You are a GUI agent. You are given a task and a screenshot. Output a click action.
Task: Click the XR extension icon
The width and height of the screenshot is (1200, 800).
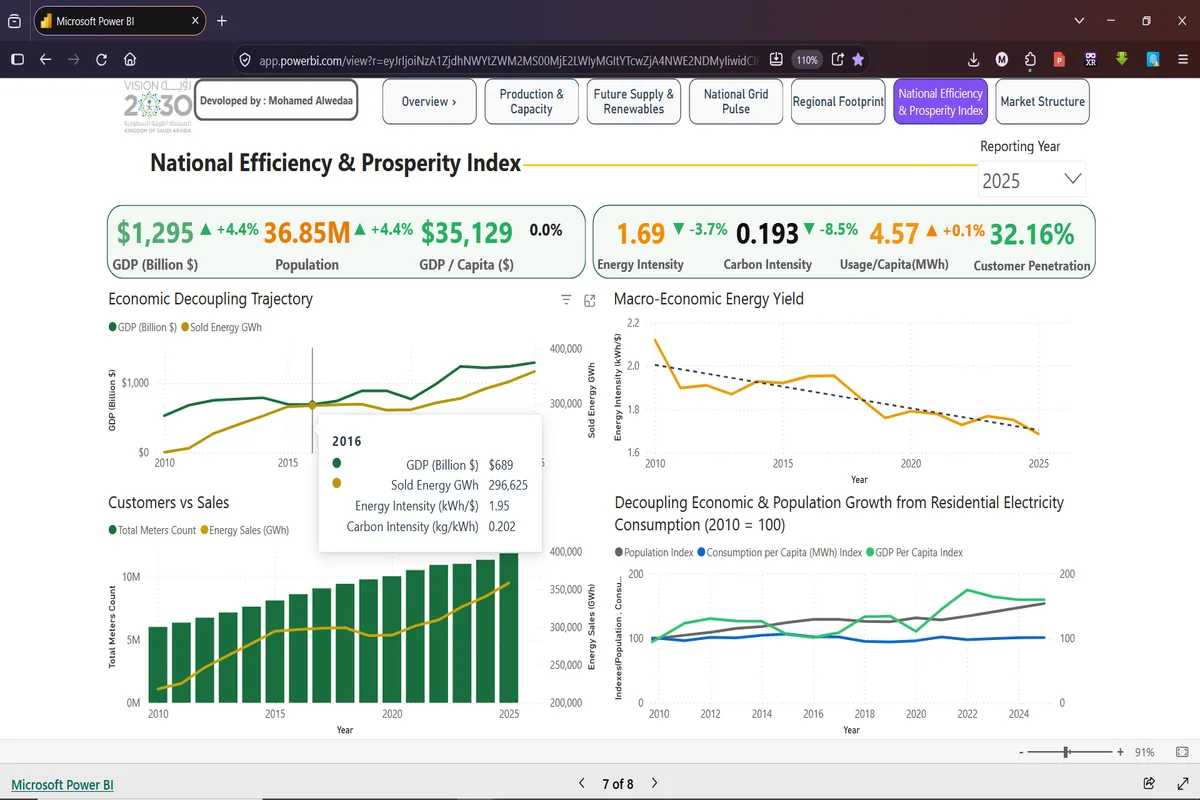pyautogui.click(x=1091, y=59)
